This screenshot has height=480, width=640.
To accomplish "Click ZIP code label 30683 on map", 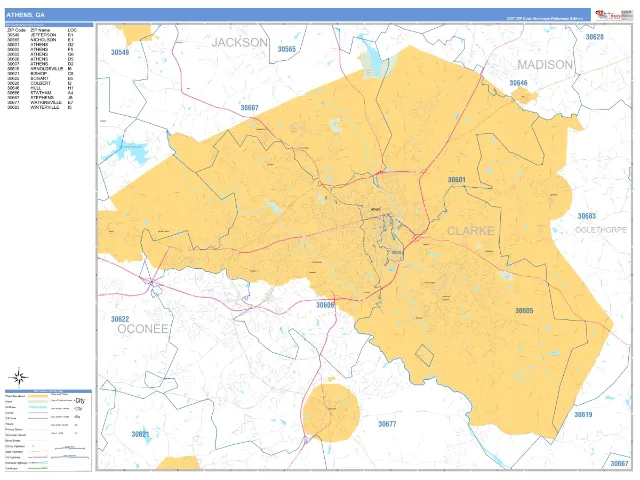I will 587,216.
